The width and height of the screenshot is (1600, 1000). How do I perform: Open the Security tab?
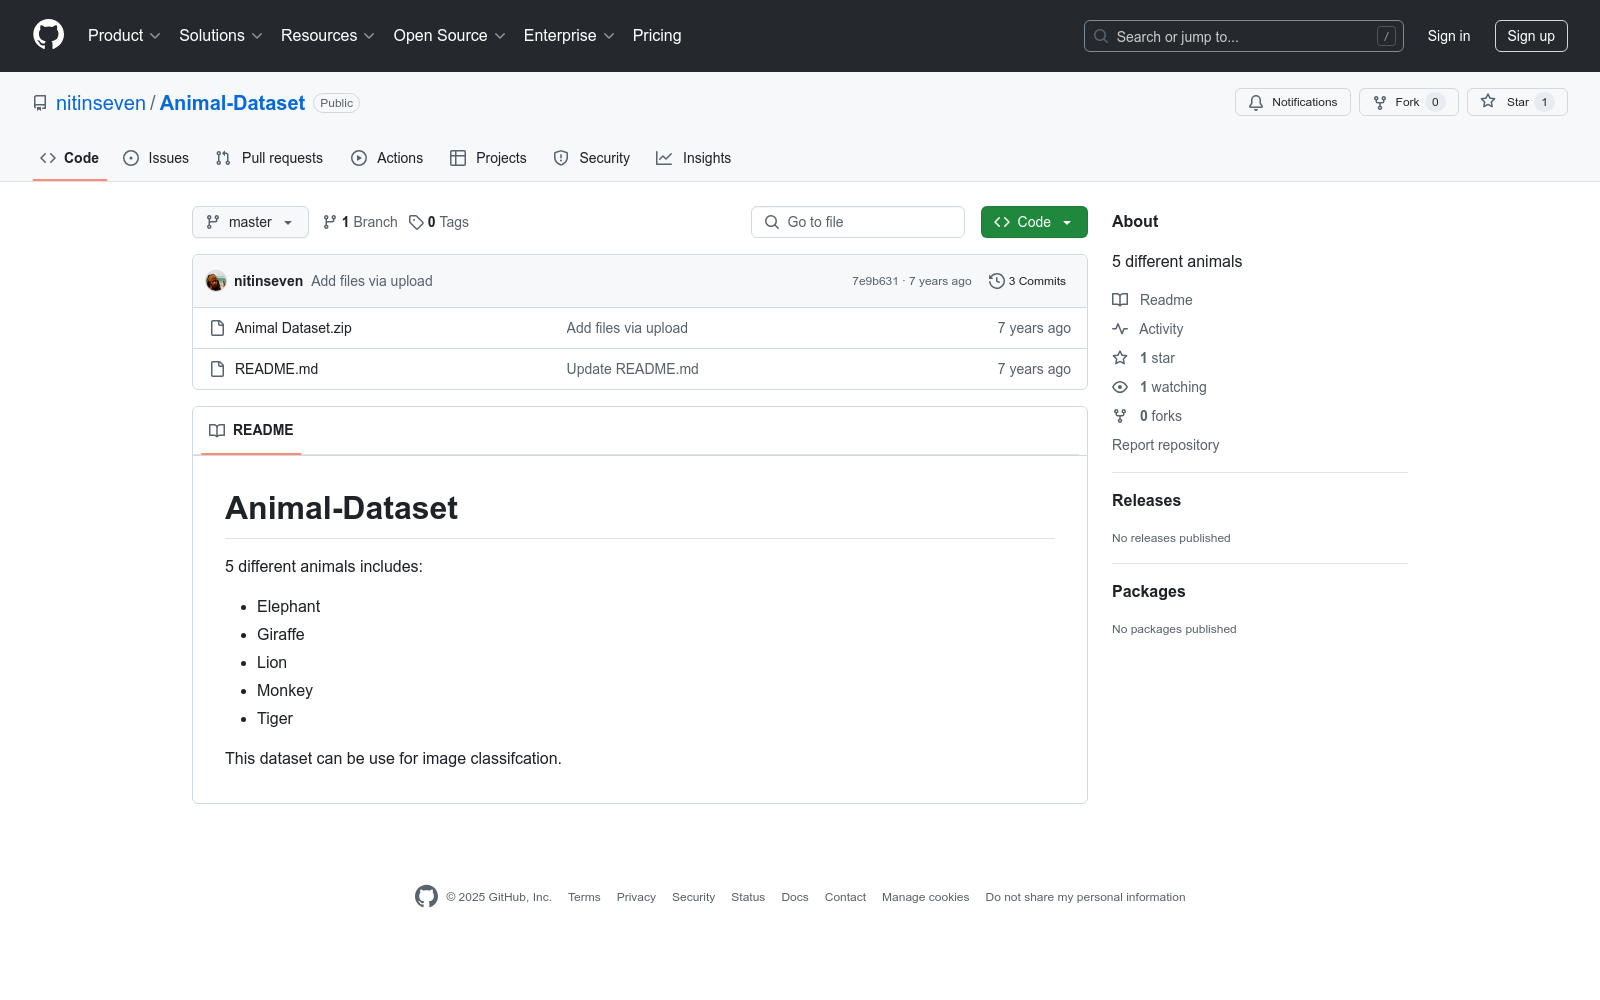coord(592,158)
